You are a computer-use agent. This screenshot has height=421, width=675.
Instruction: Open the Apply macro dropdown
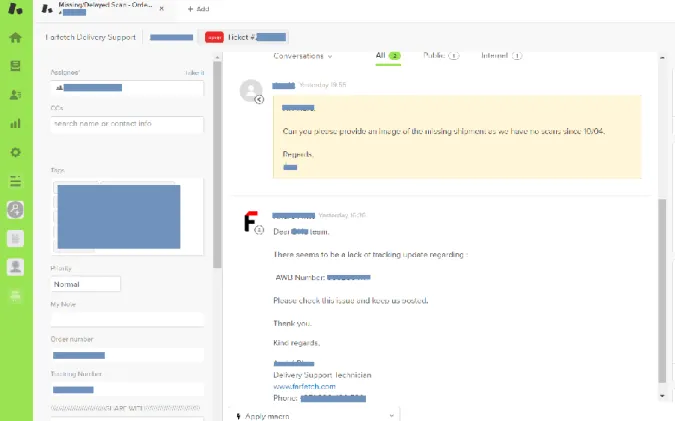coord(315,416)
